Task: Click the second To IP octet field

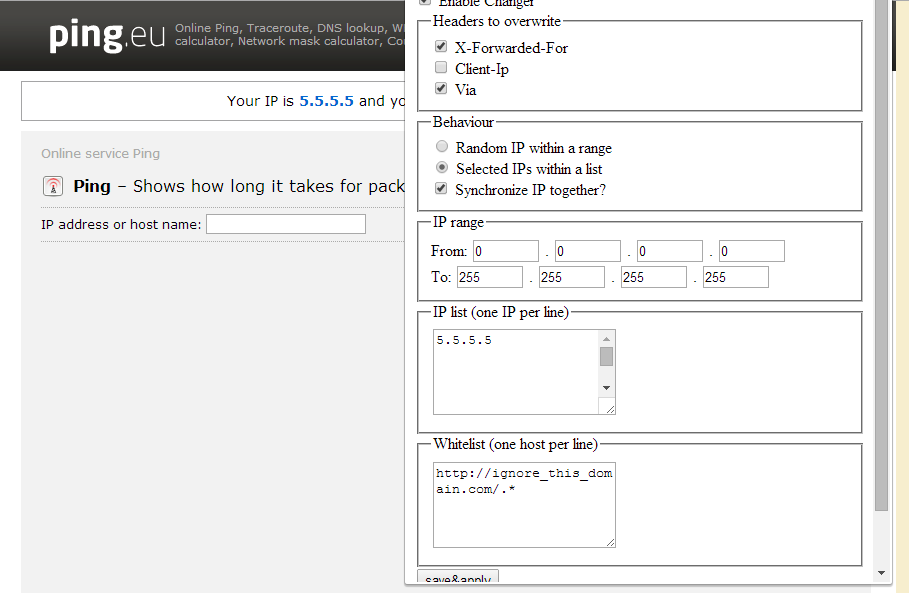Action: coord(572,277)
